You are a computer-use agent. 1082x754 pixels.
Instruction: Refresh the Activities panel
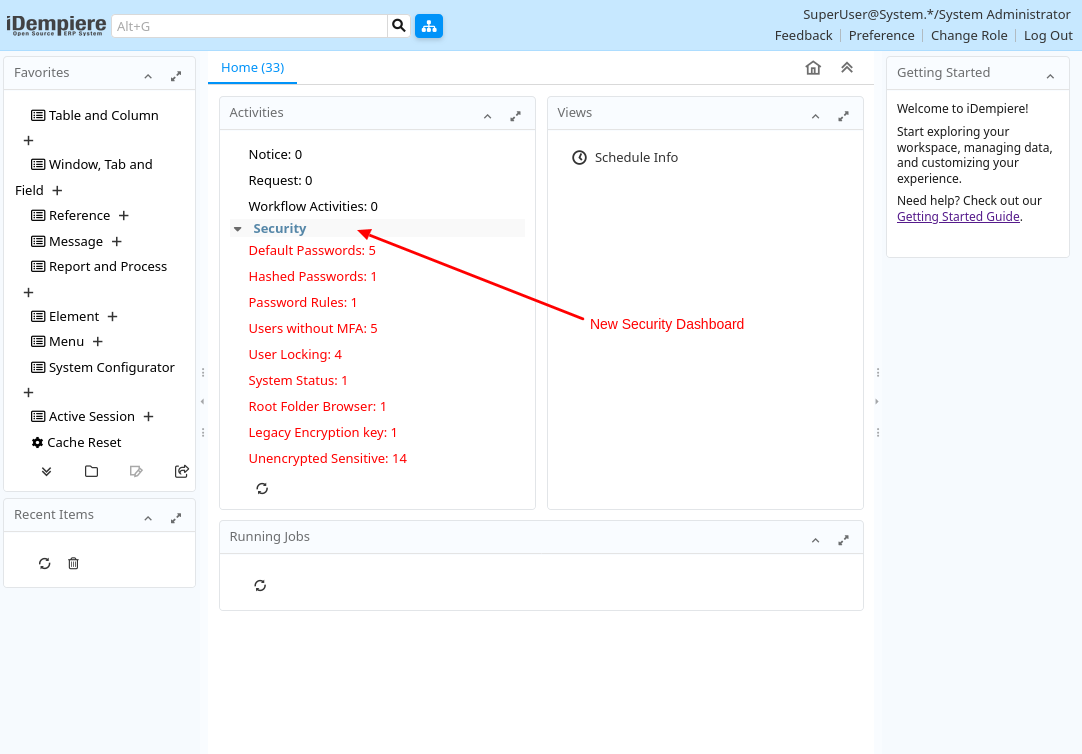pyautogui.click(x=262, y=488)
